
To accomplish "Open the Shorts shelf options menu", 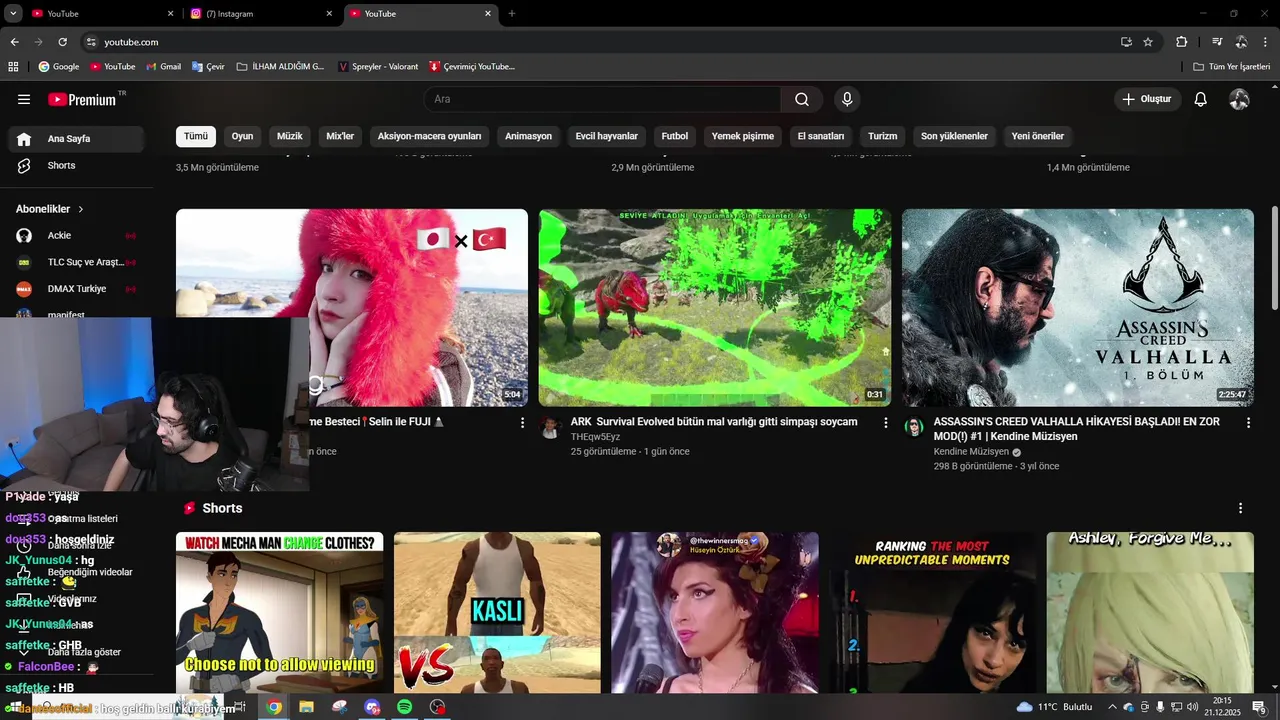I will (1240, 508).
